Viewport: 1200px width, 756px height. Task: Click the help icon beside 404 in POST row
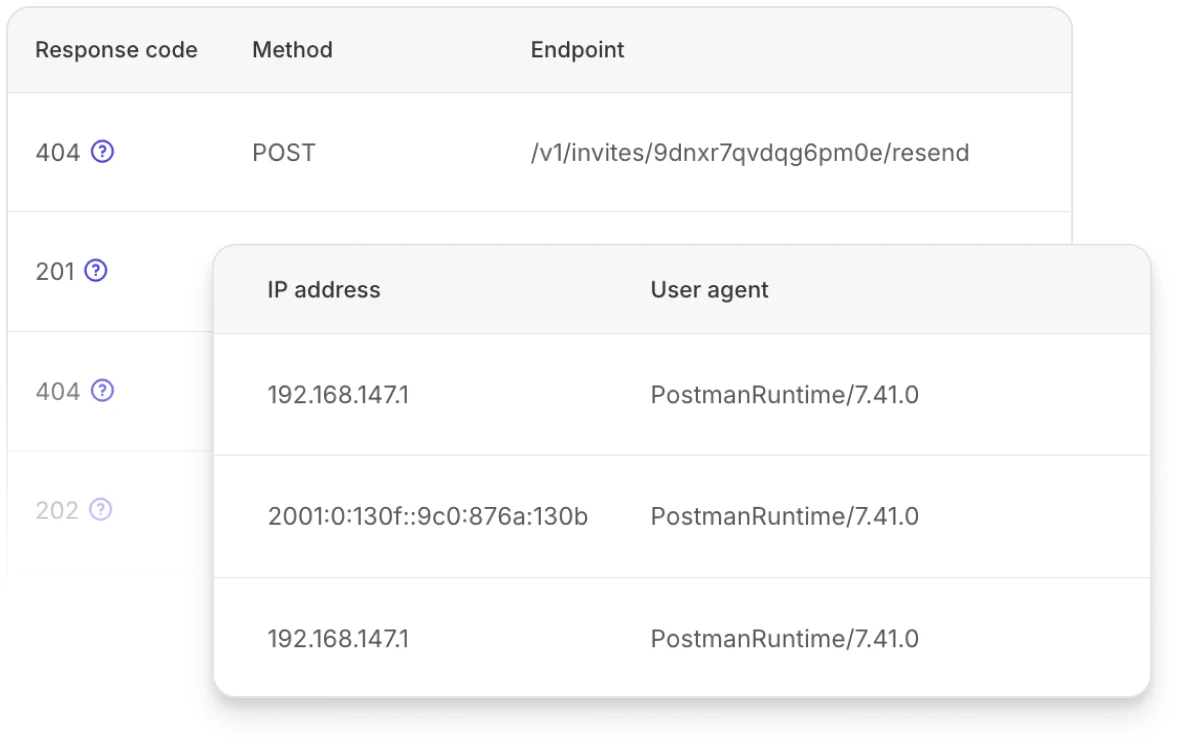point(102,153)
